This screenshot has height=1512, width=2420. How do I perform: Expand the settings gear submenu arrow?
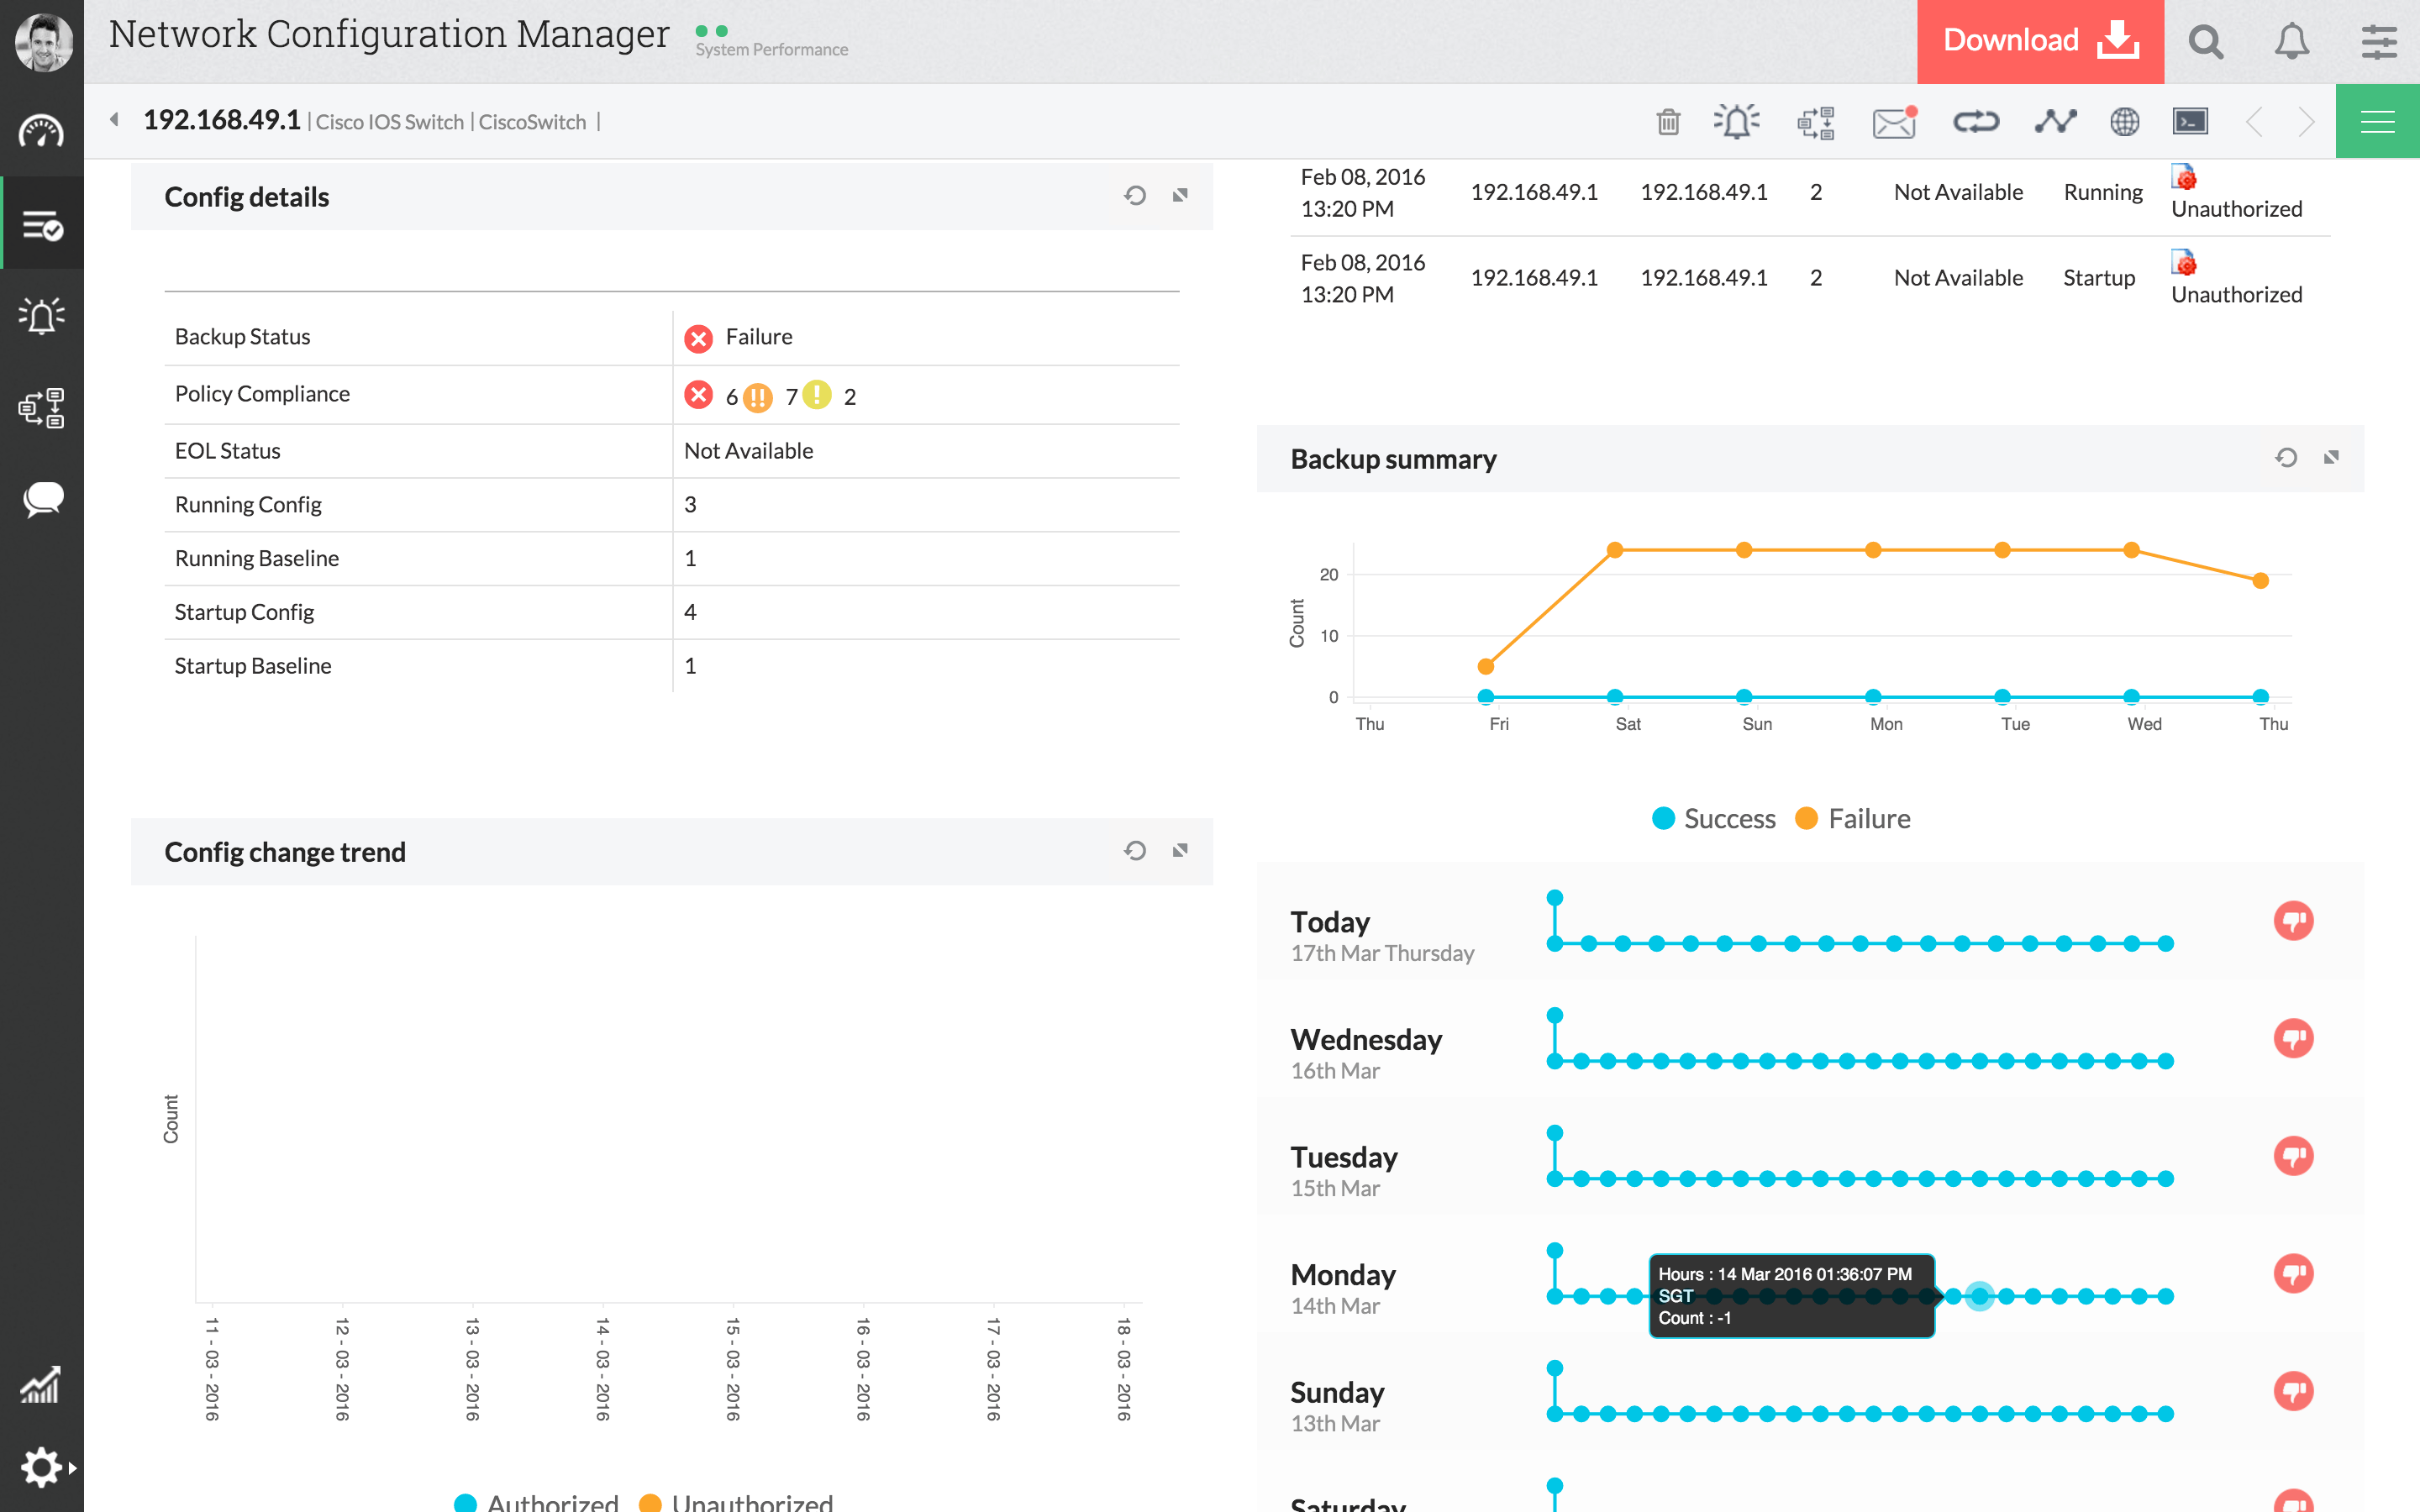[72, 1468]
